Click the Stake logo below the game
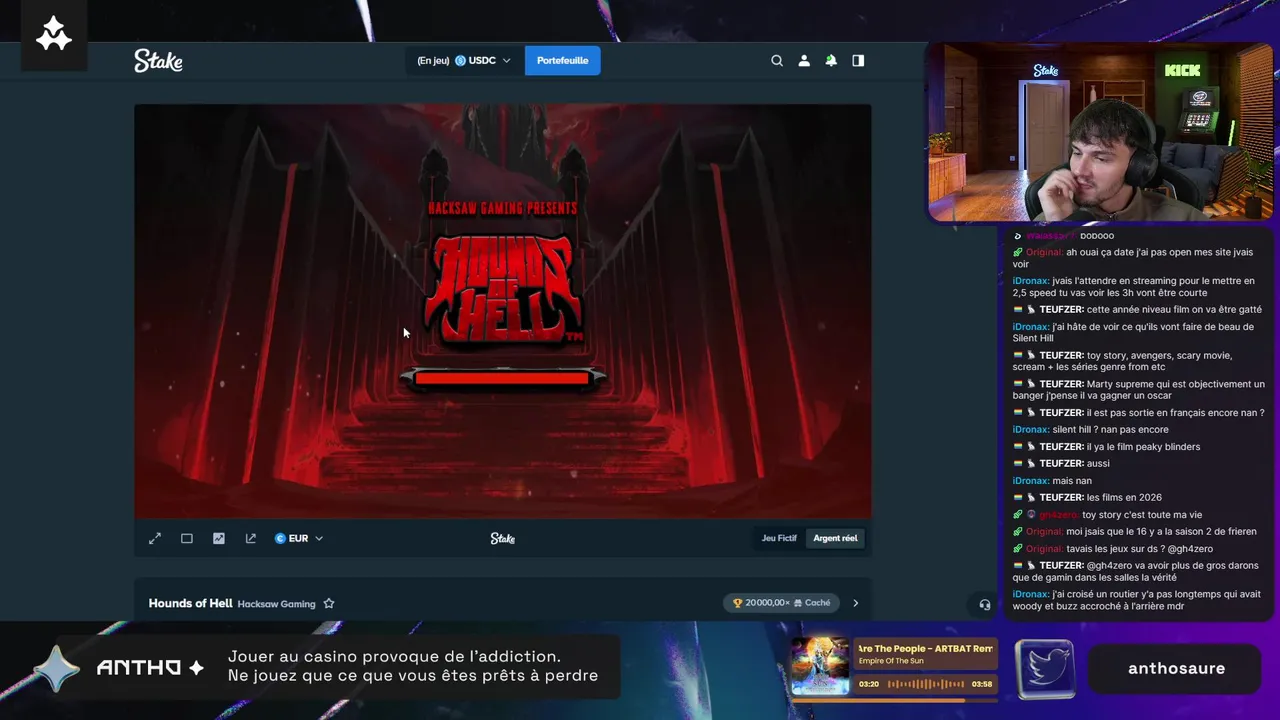 (x=503, y=538)
